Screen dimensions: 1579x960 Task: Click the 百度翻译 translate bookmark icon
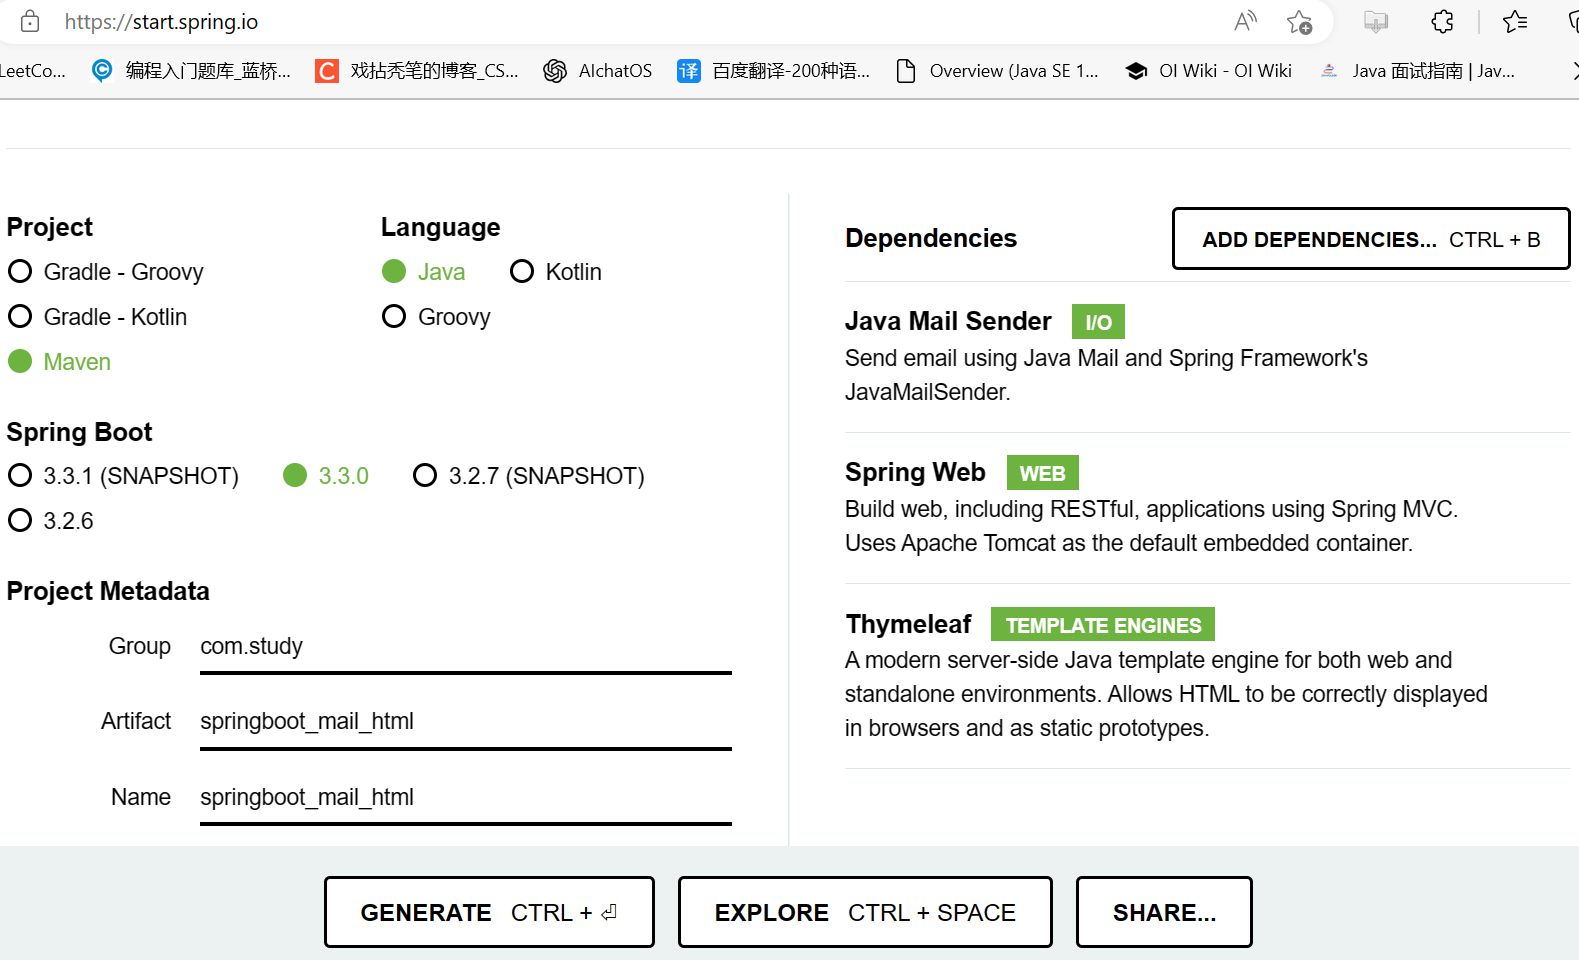(x=689, y=70)
